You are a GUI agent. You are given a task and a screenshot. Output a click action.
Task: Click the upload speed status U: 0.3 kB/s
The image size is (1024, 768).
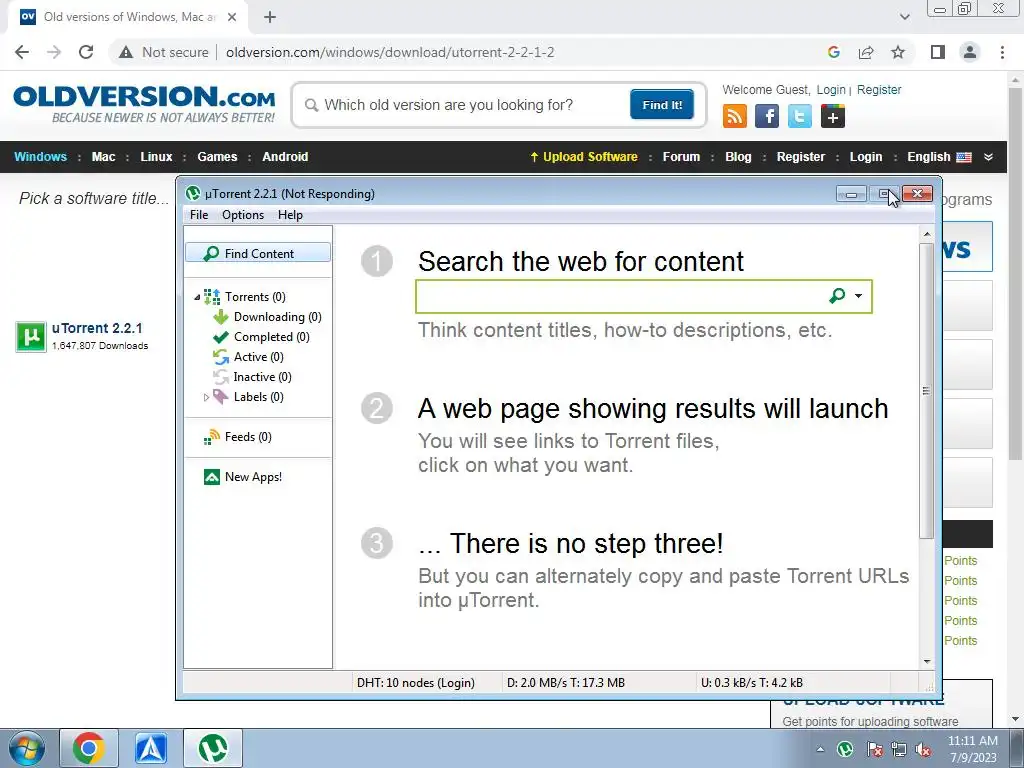[x=752, y=682]
